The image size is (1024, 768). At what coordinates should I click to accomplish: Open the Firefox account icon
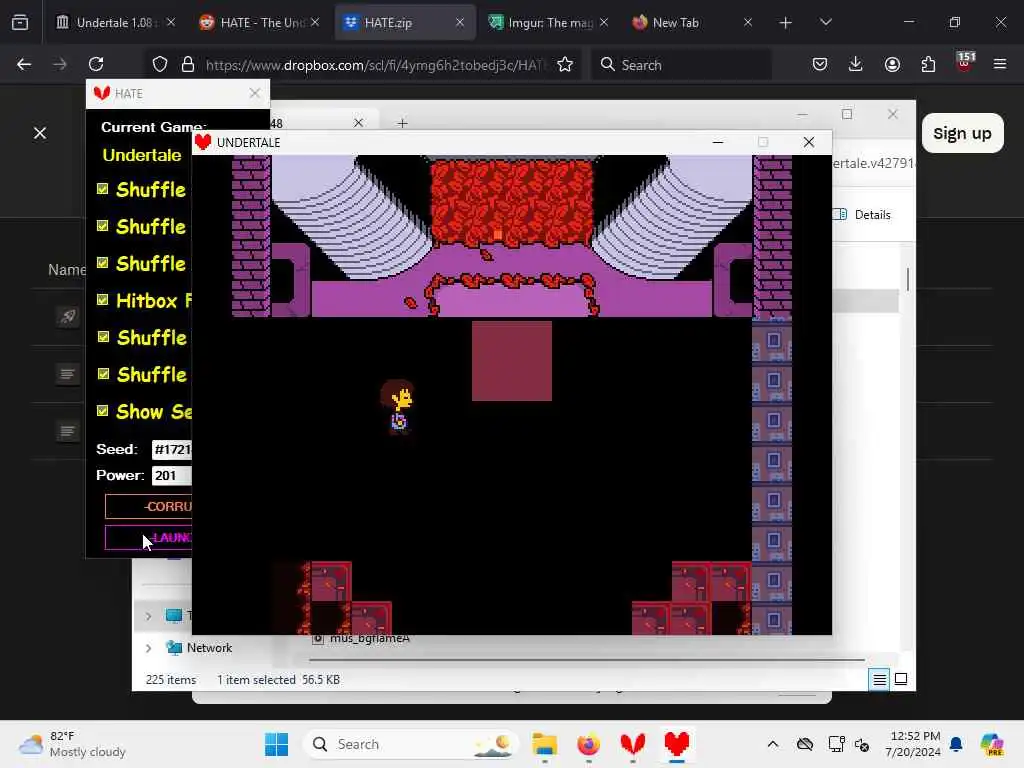(892, 64)
